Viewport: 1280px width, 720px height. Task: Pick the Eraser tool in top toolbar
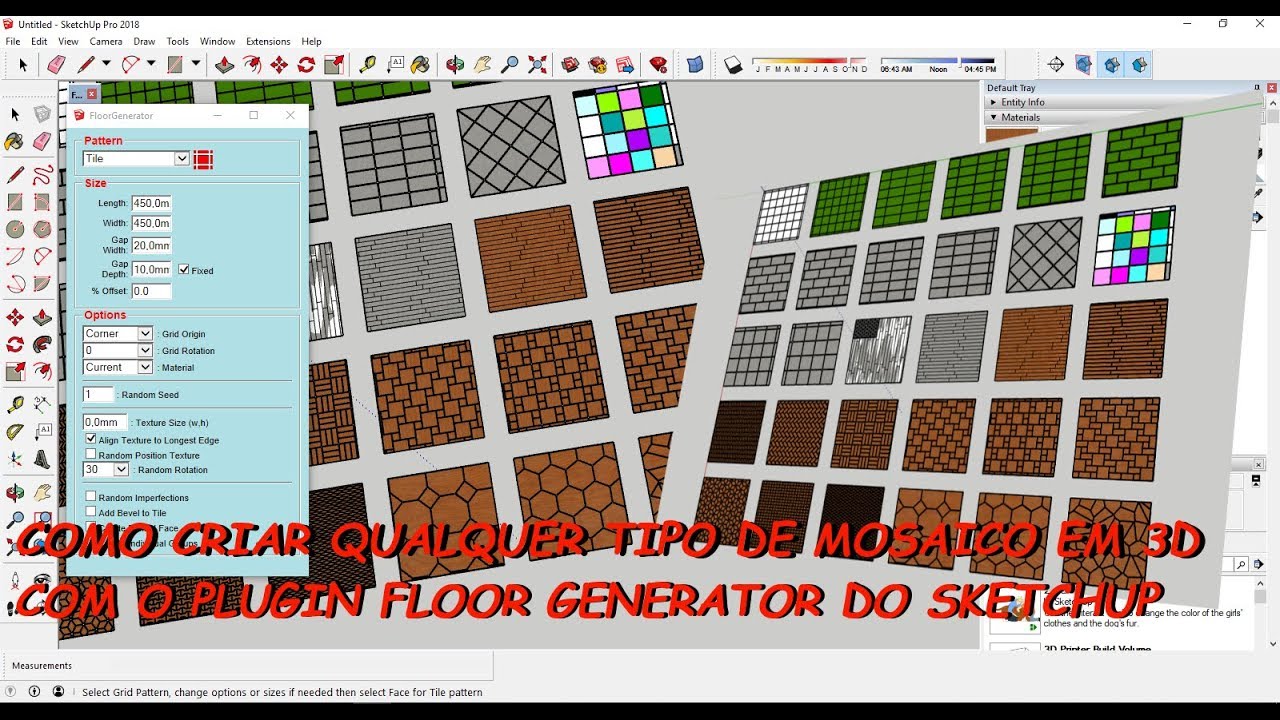pos(56,65)
